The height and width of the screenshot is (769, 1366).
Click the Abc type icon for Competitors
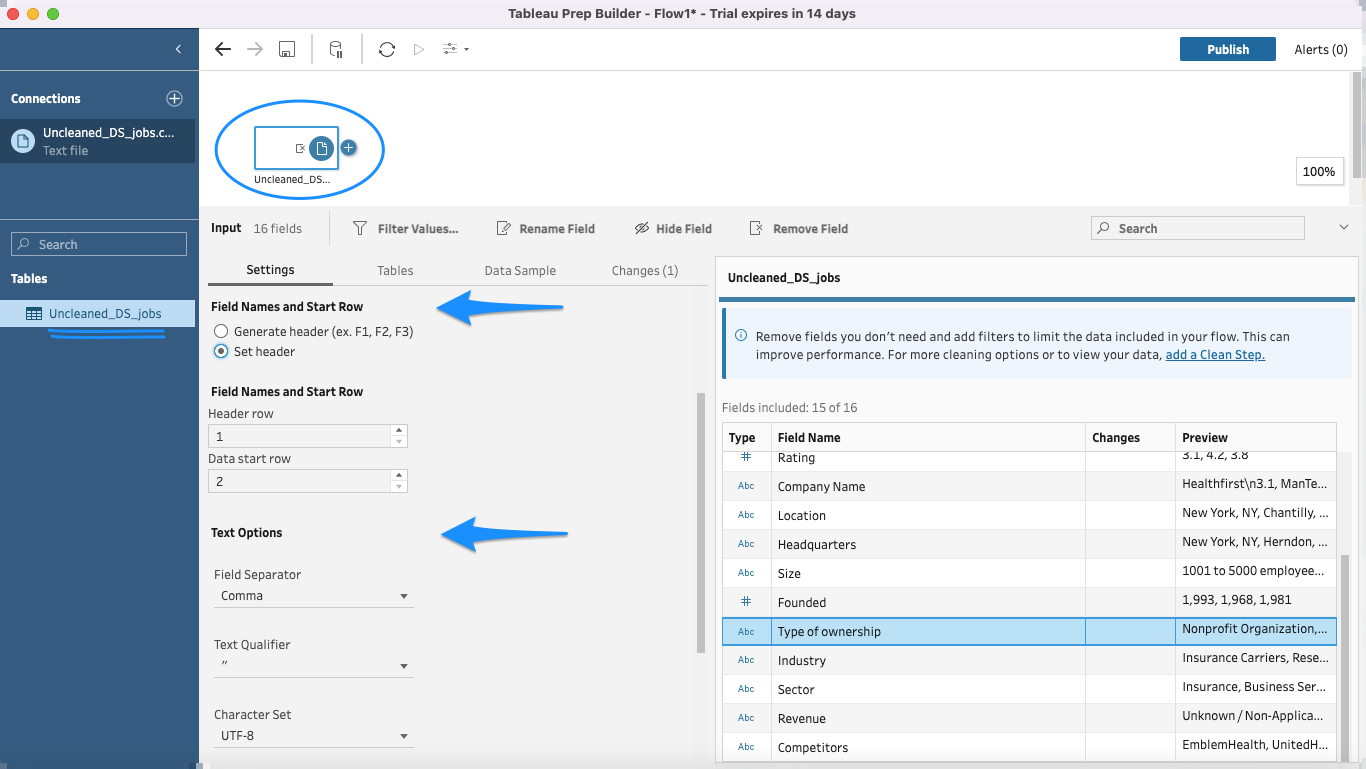tap(746, 747)
